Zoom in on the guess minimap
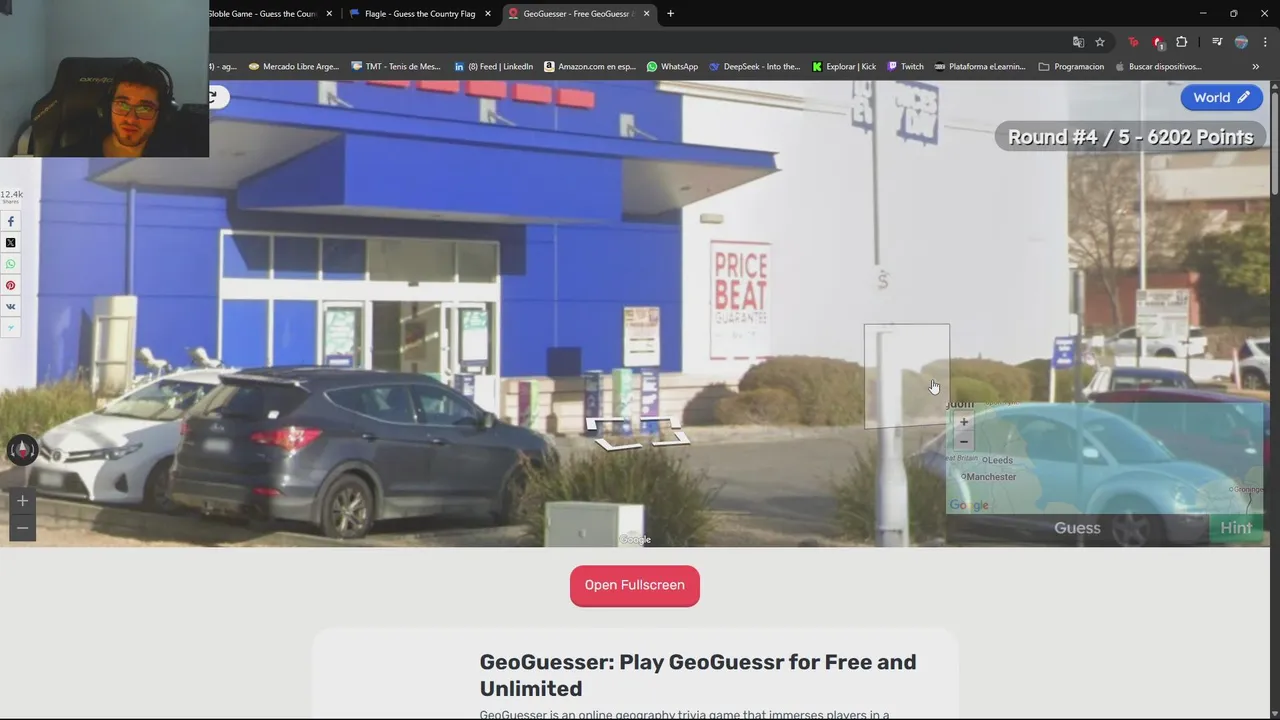 coord(964,422)
